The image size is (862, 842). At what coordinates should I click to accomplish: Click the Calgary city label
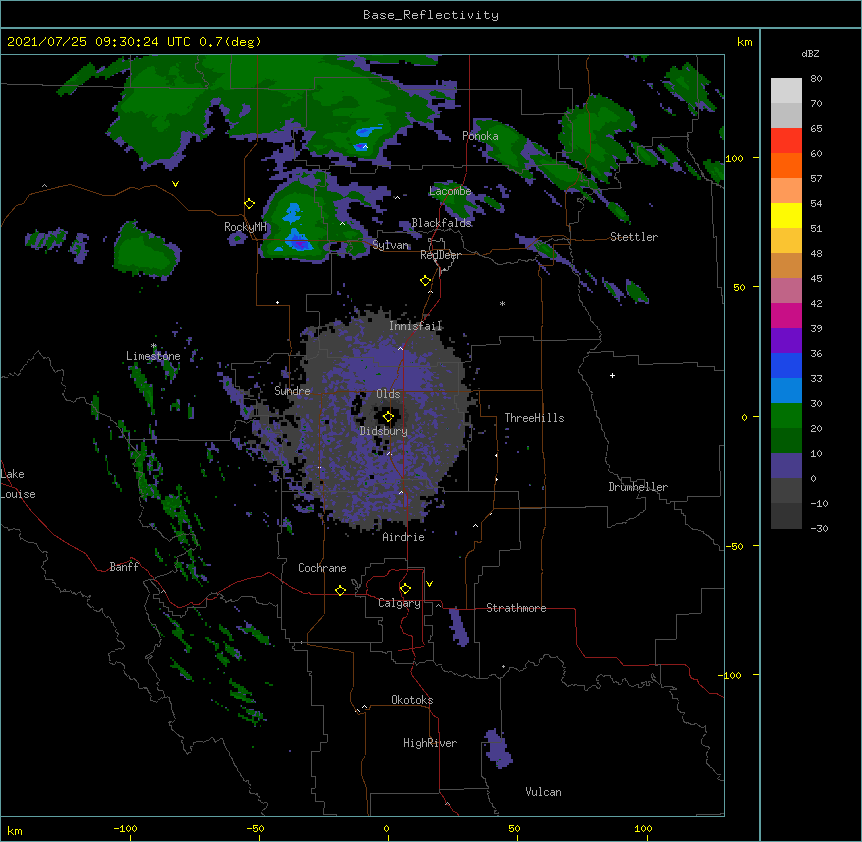(399, 603)
